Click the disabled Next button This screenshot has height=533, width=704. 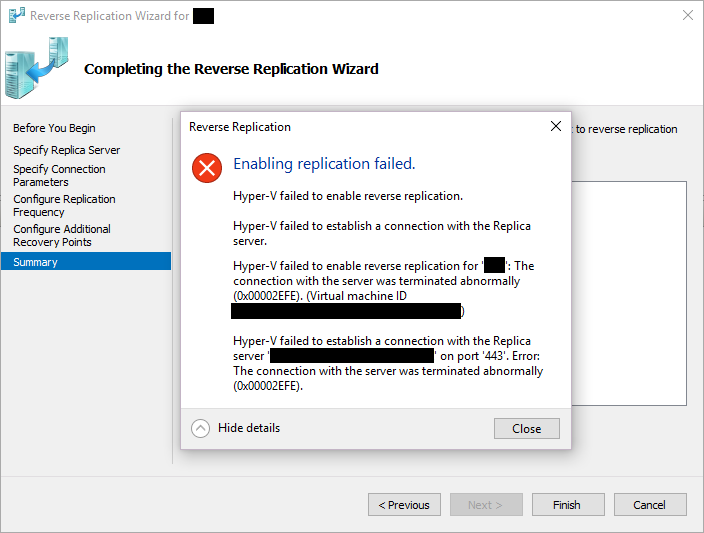pyautogui.click(x=486, y=505)
